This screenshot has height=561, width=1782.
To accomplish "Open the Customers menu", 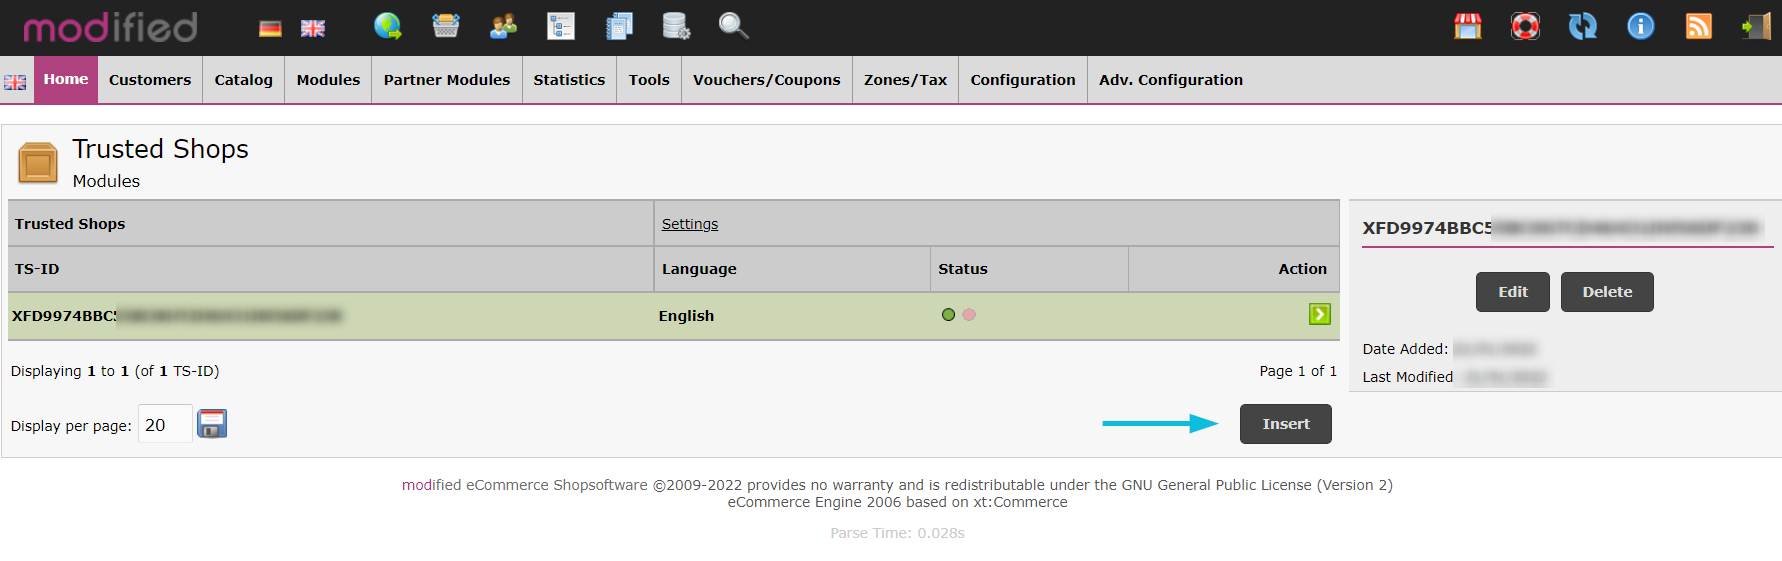I will [150, 80].
